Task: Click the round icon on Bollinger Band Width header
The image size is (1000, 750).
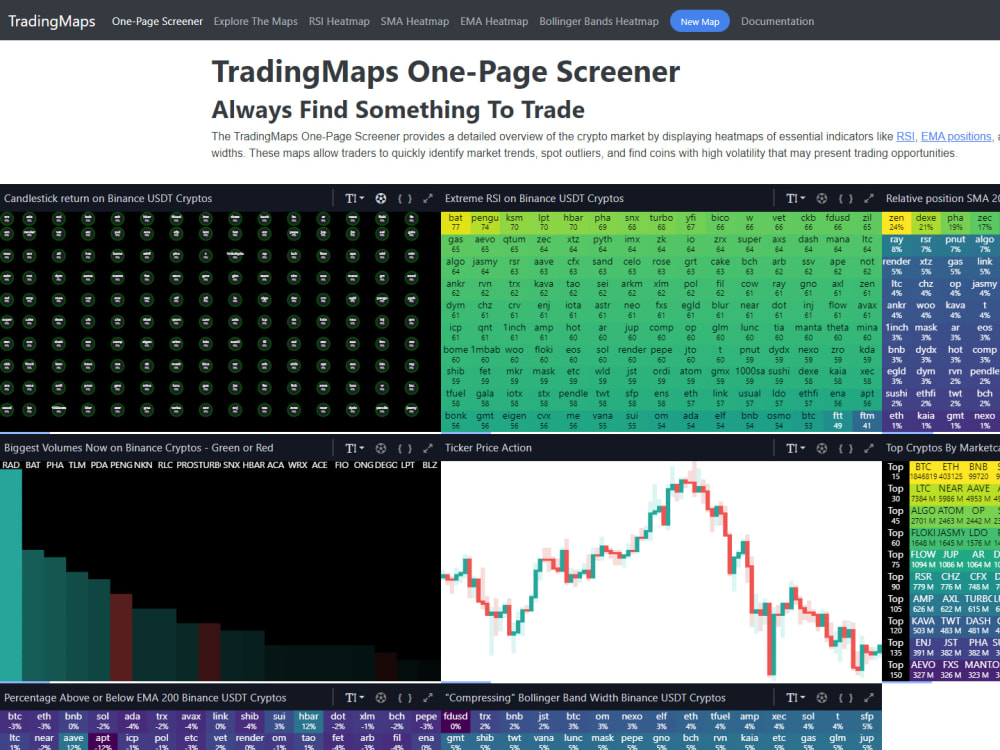Action: pos(821,698)
